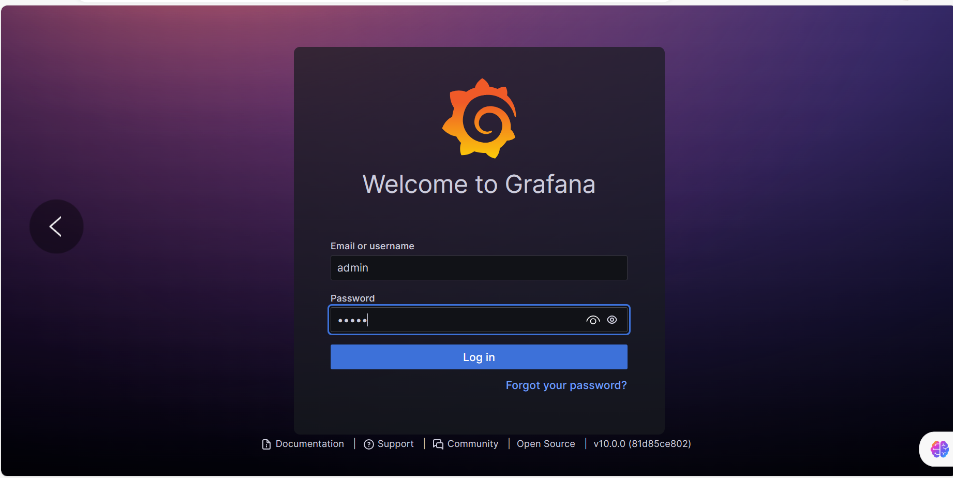Click the Email or username label
This screenshot has width=953, height=480.
372,246
